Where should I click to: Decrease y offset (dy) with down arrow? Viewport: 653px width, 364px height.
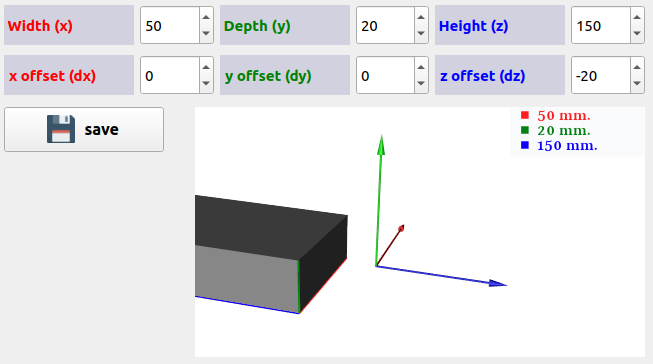coord(421,83)
